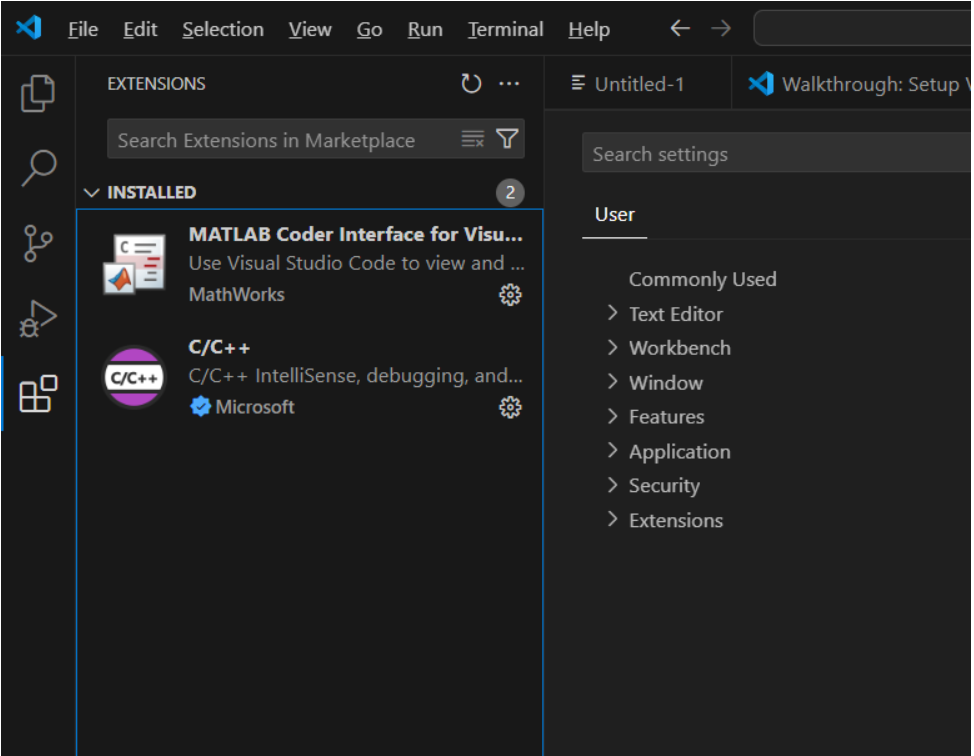Collapse the INSTALLED section
This screenshot has width=974, height=756.
coord(91,193)
